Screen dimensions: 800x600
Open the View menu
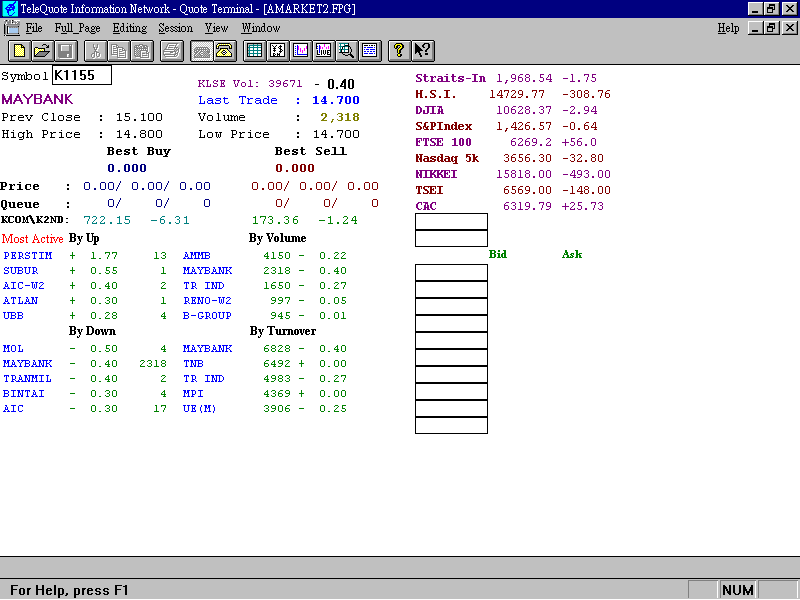(x=216, y=28)
